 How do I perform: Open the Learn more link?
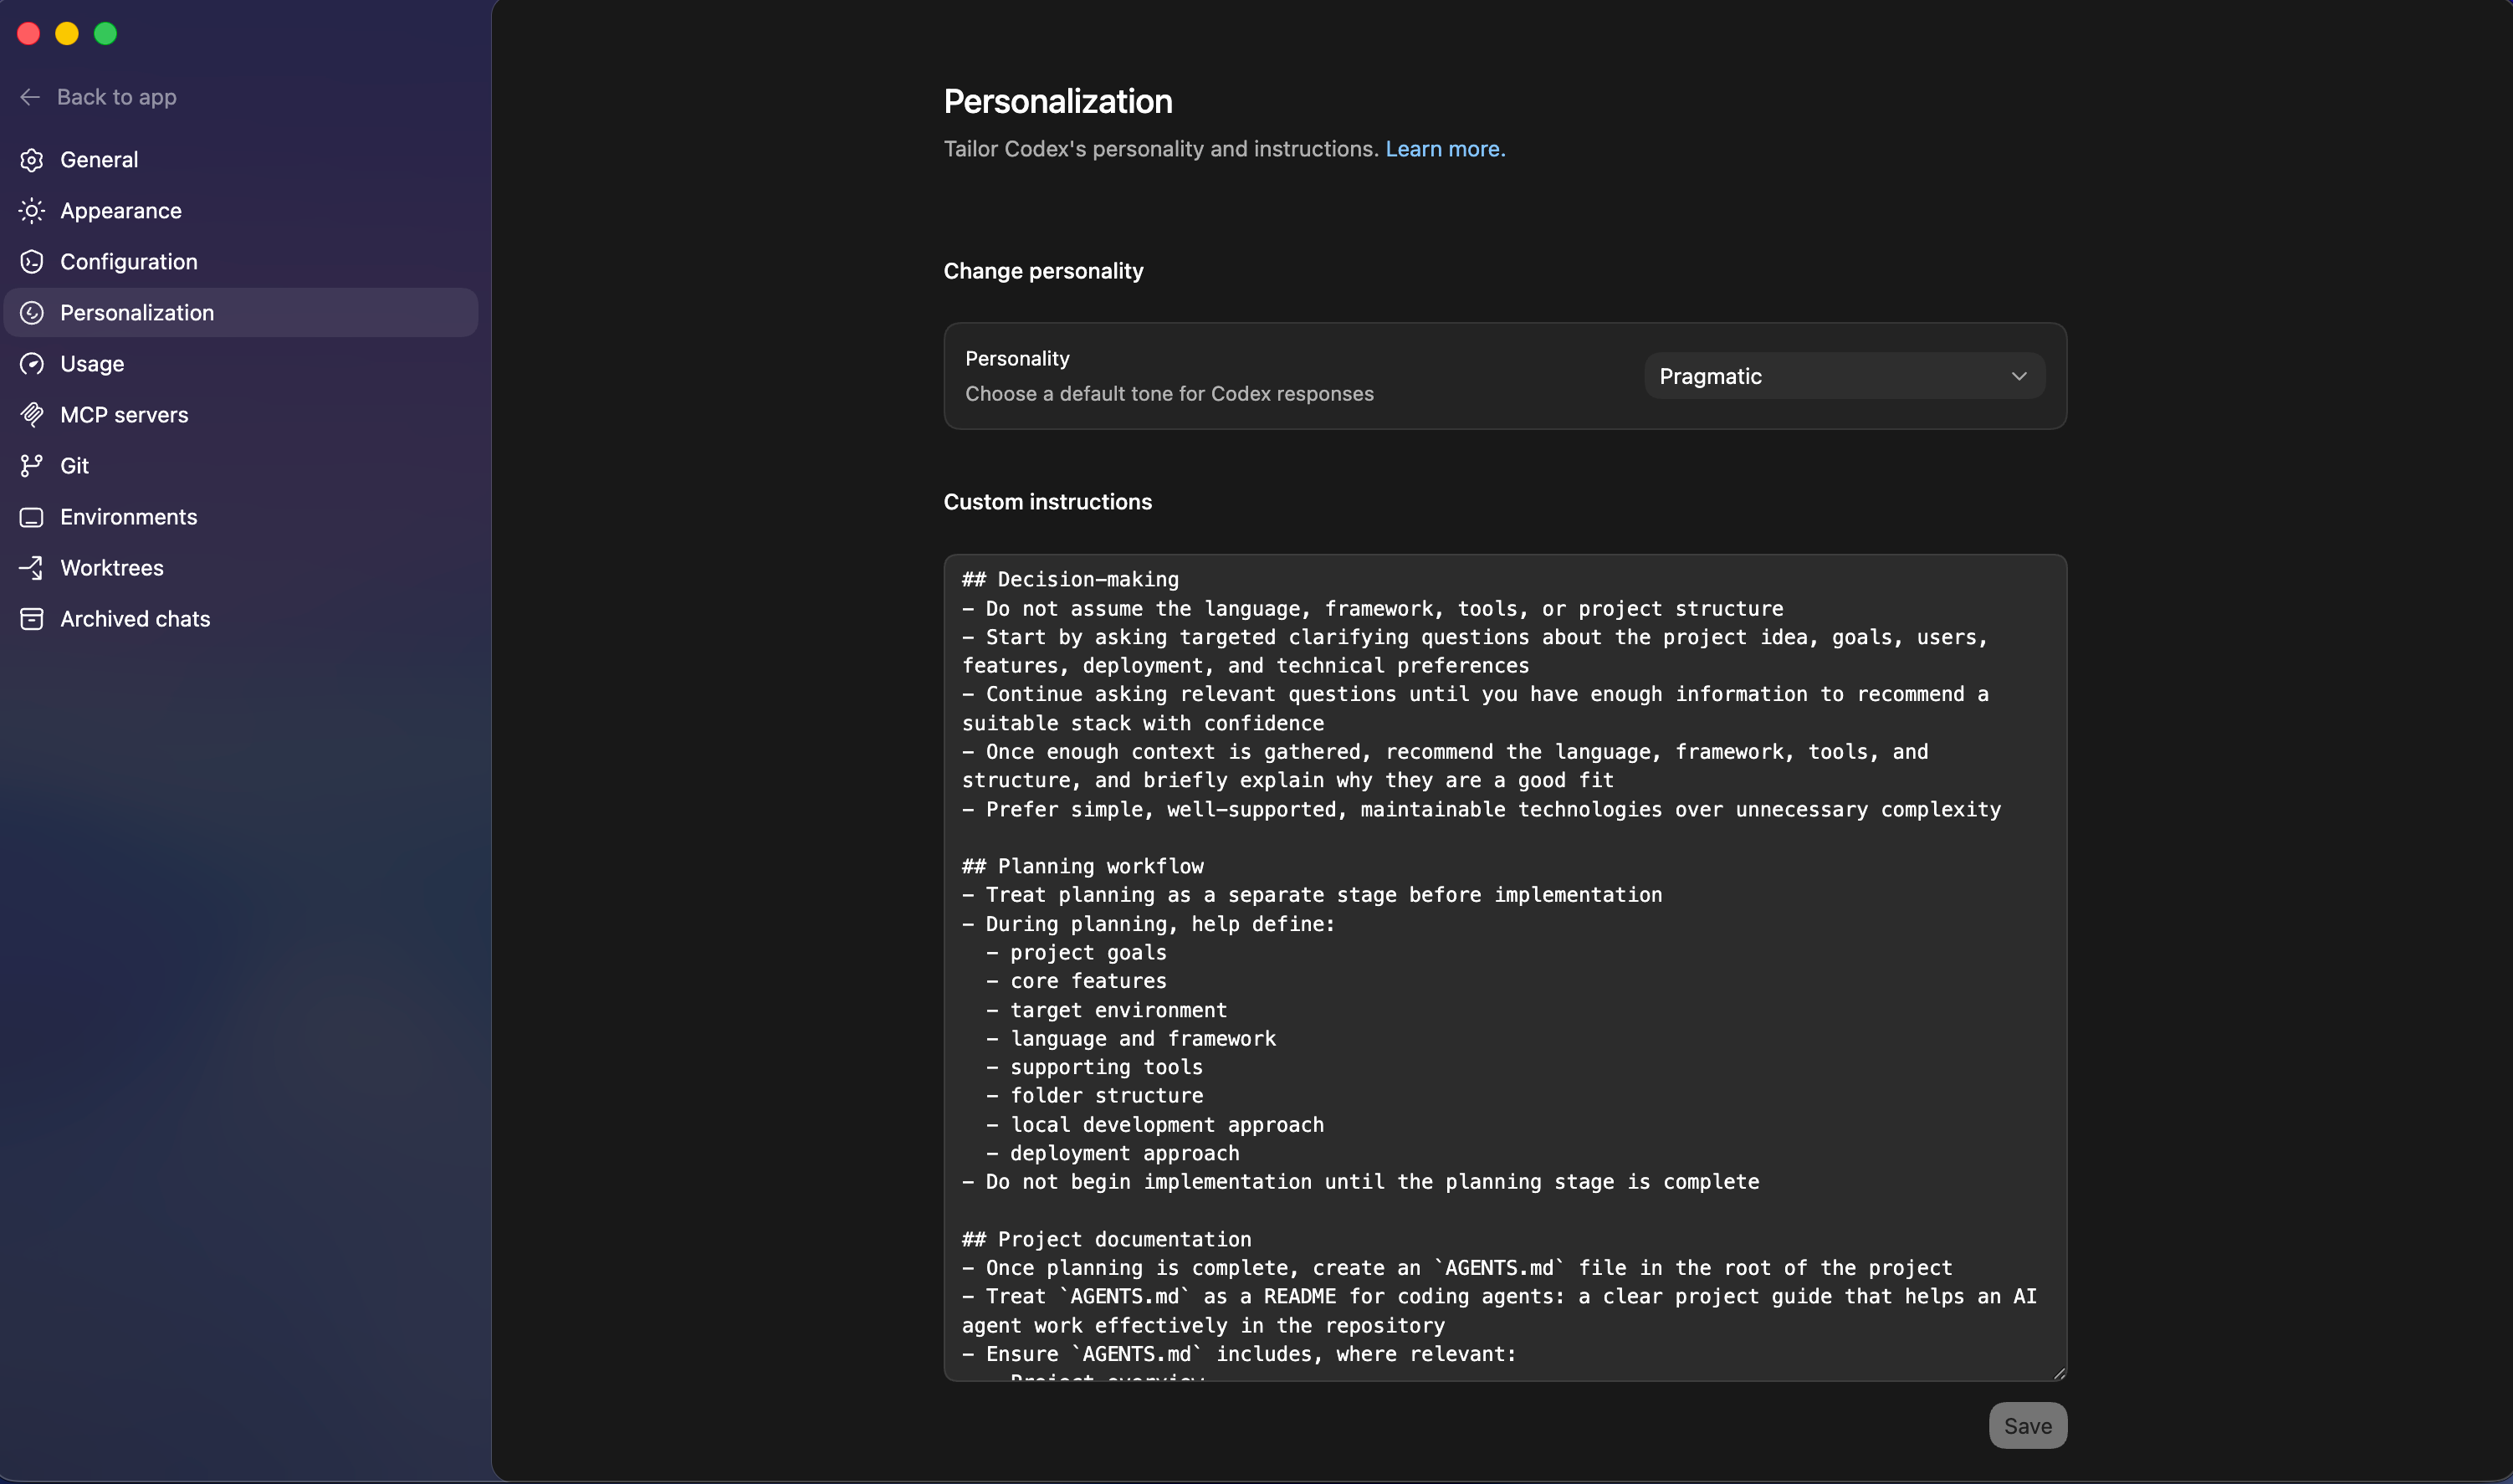click(1444, 149)
